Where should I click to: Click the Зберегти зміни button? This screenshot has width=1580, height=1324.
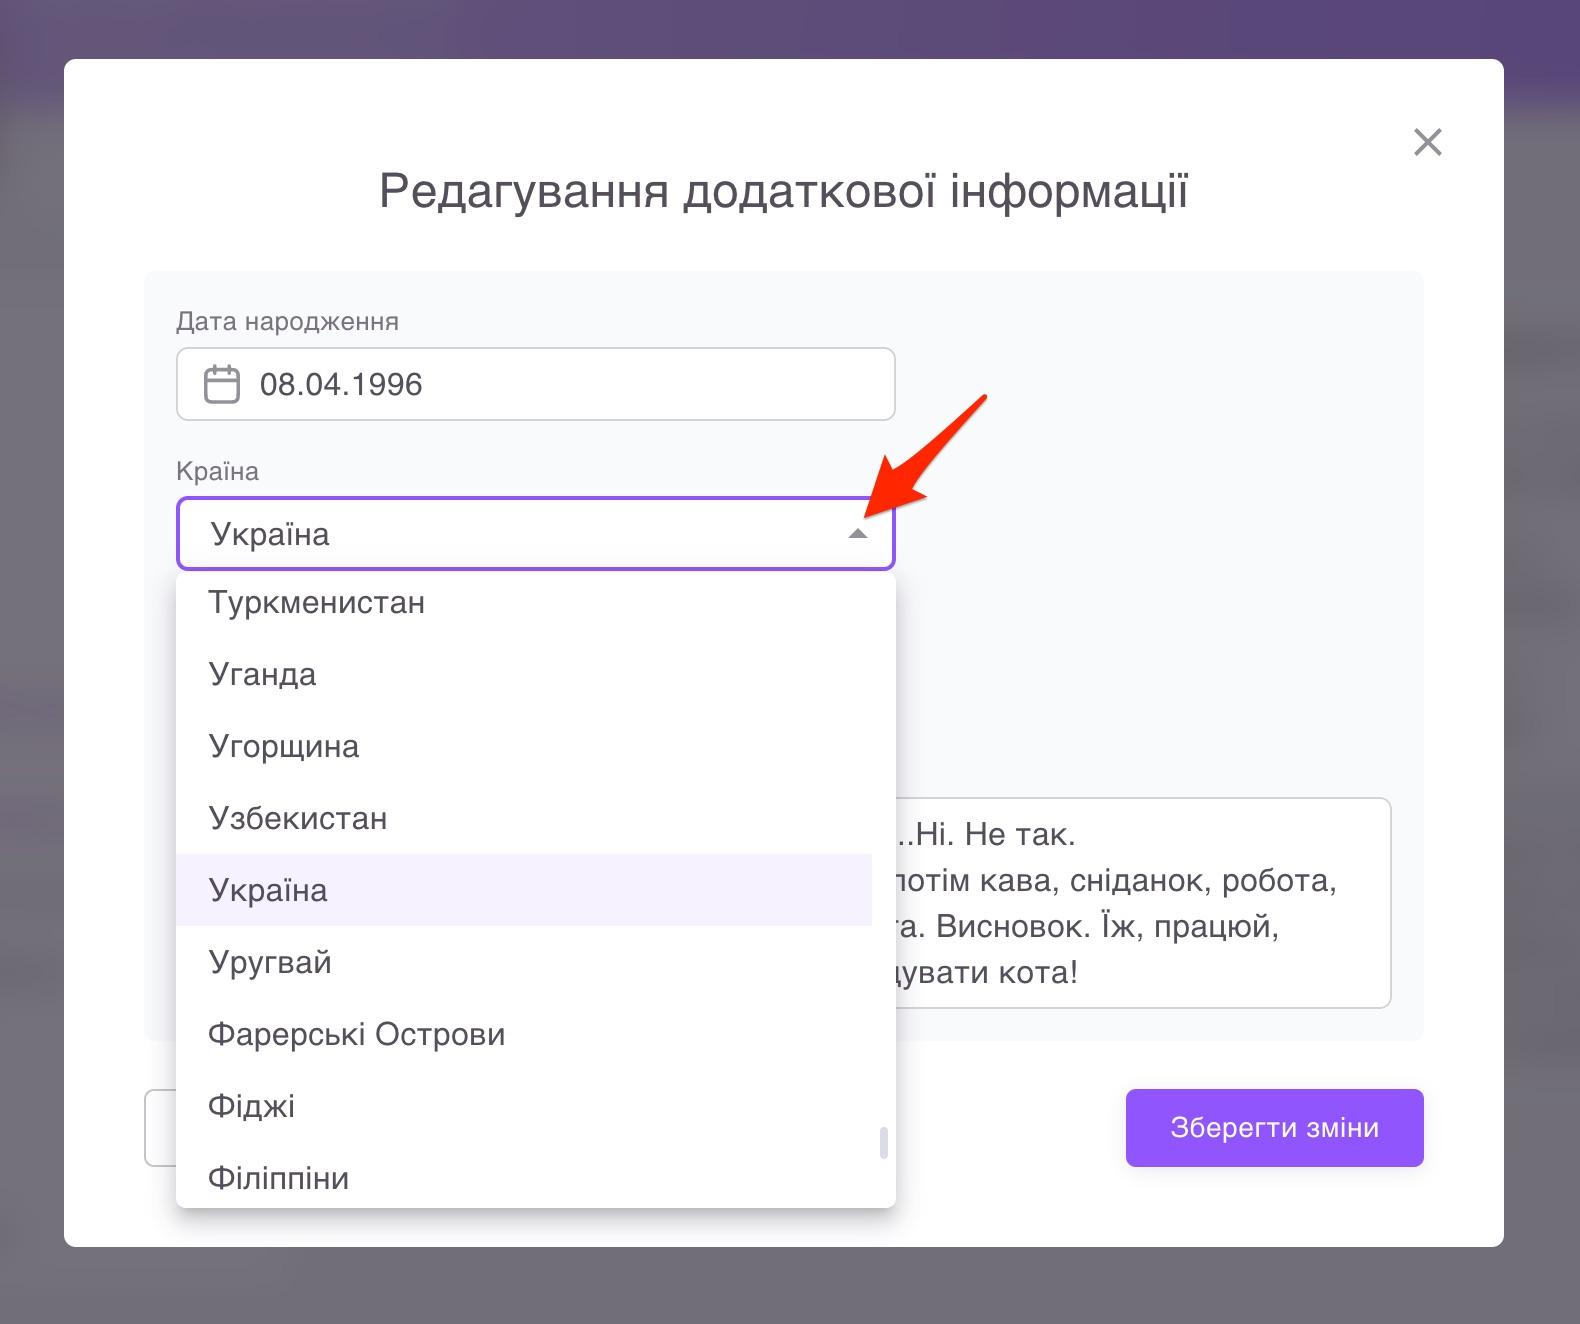1274,1128
